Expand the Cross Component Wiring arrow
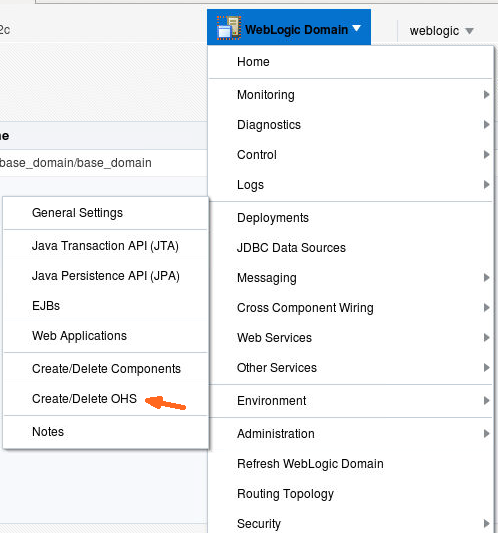 tap(486, 308)
